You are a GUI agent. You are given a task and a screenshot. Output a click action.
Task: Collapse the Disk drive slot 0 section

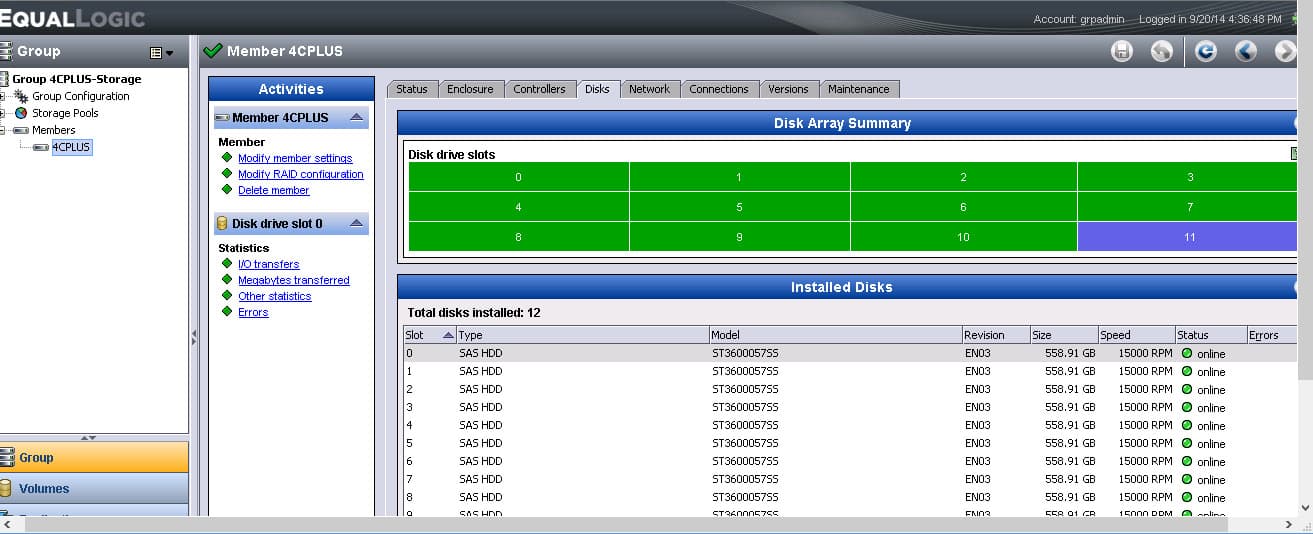pyautogui.click(x=356, y=224)
